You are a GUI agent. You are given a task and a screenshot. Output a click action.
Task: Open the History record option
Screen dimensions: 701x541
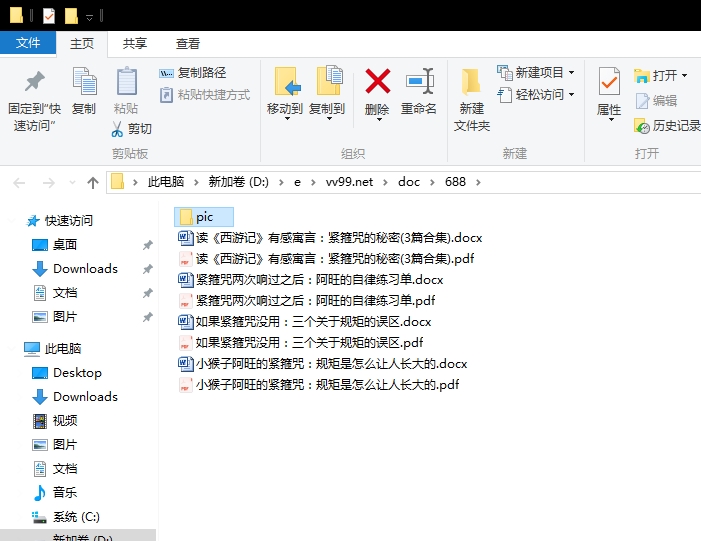pos(667,126)
